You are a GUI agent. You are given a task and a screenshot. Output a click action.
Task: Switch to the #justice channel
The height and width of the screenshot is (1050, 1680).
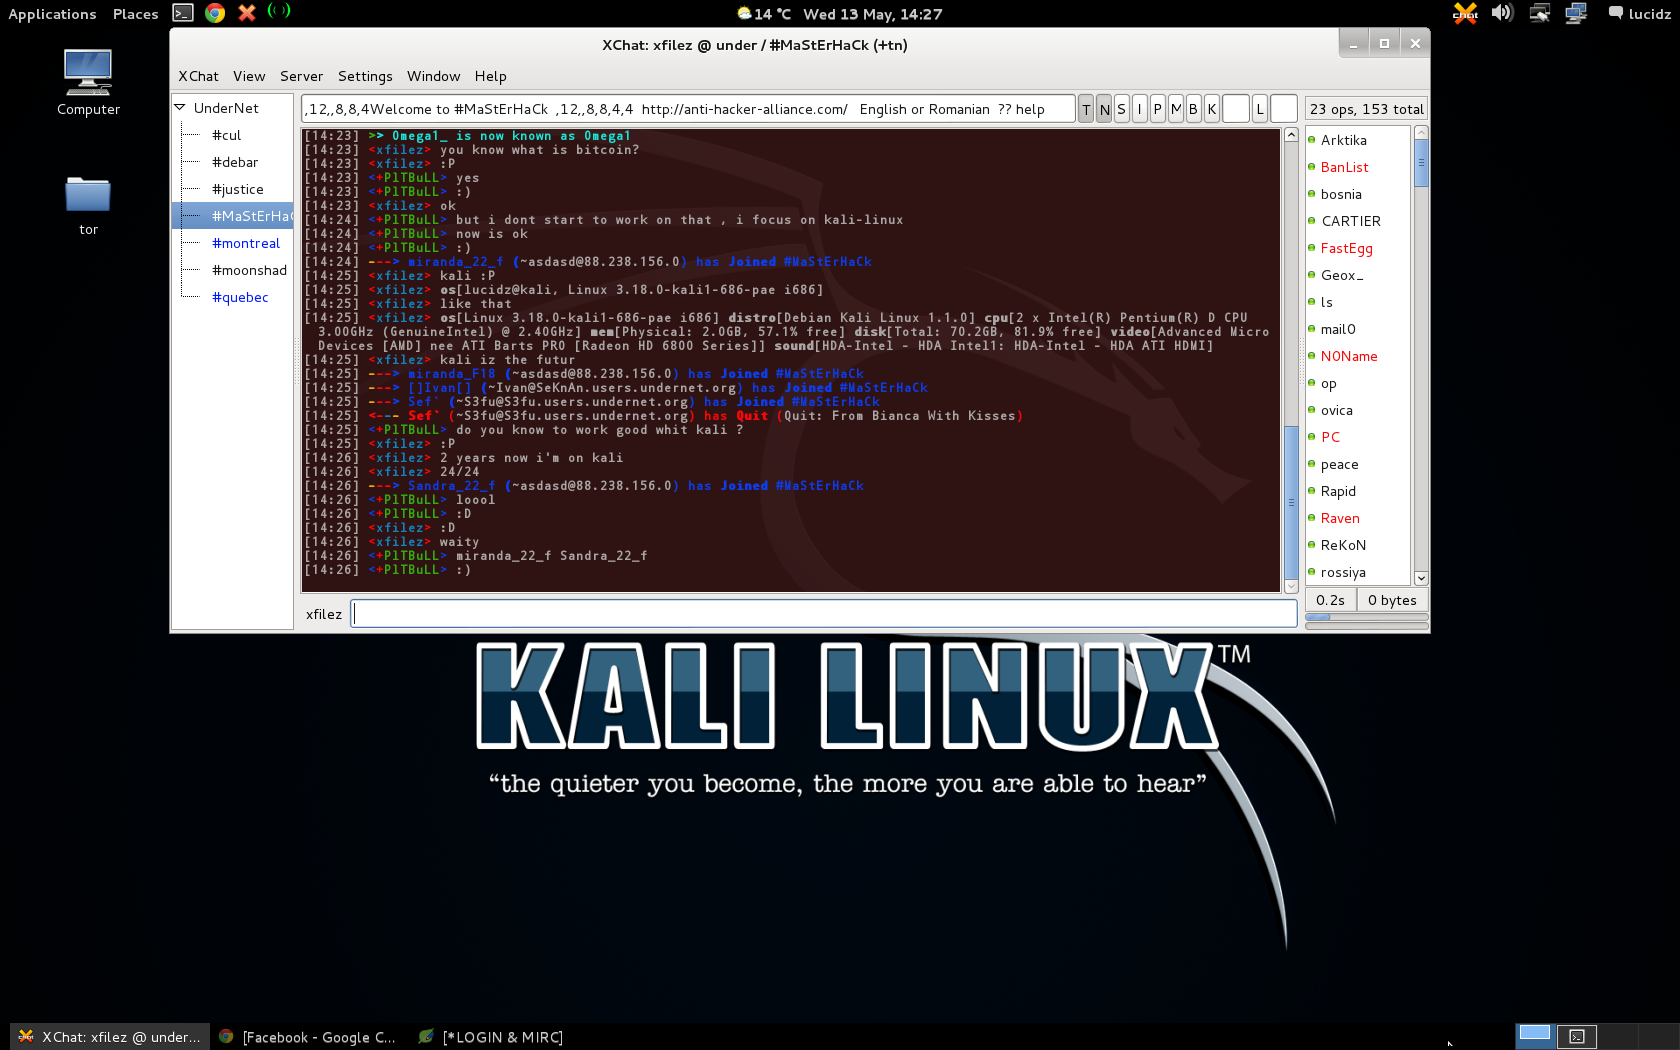[238, 189]
